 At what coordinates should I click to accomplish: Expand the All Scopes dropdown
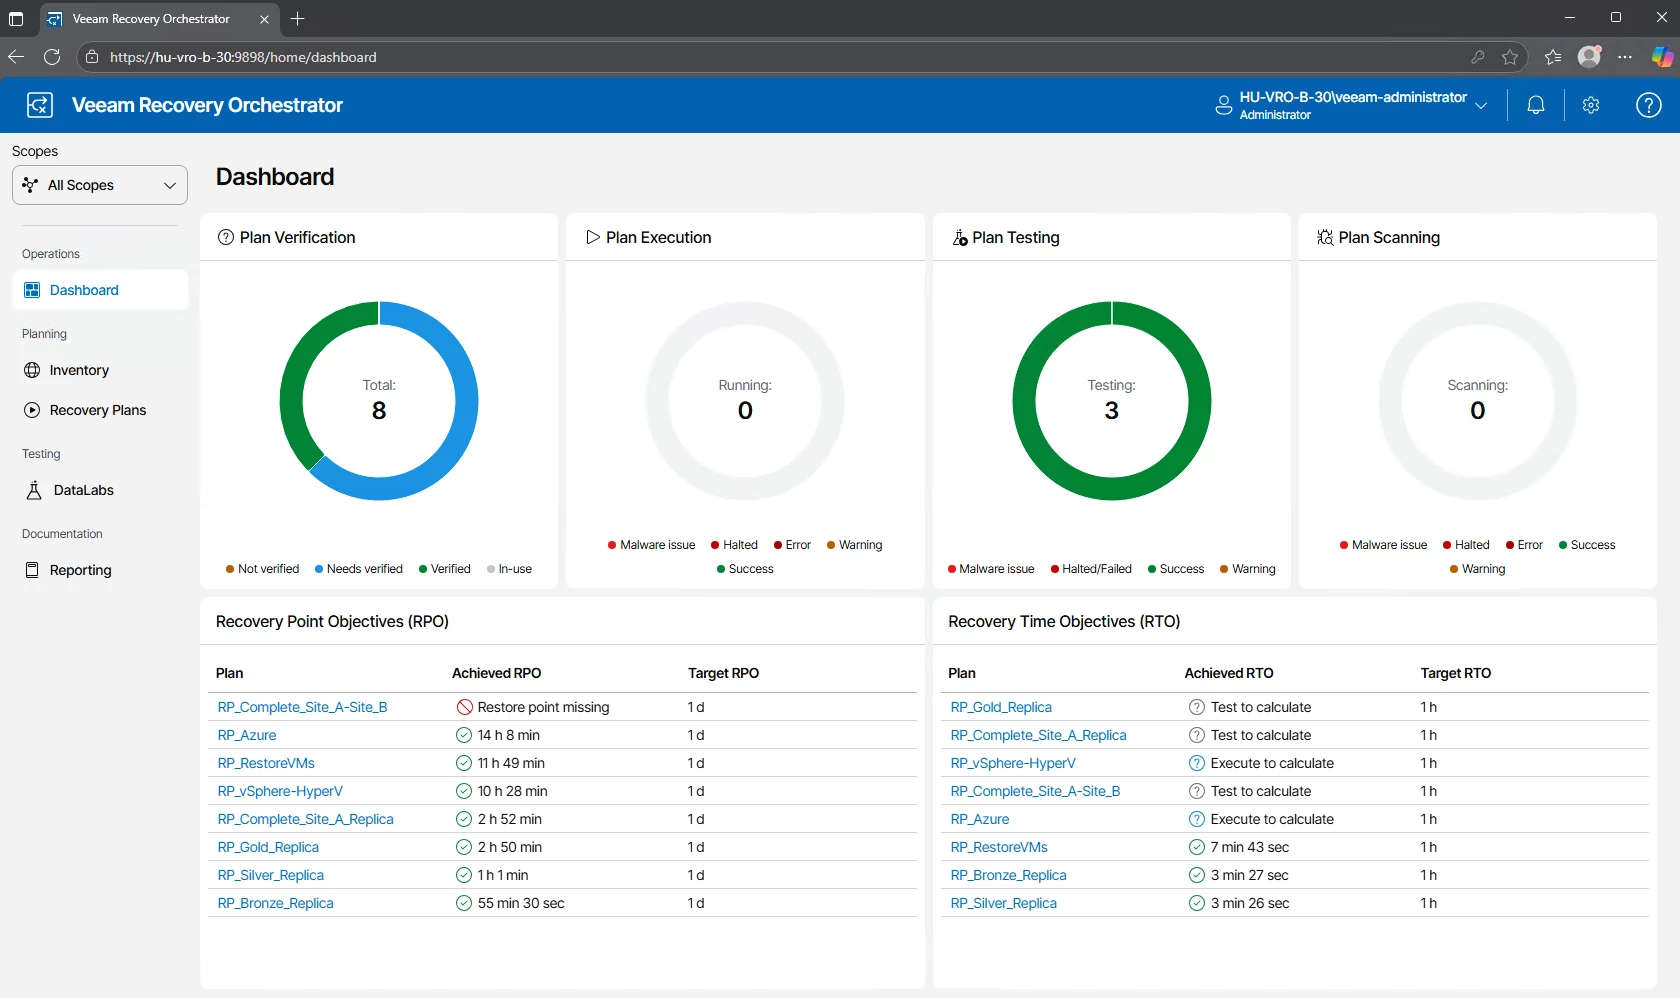click(100, 185)
